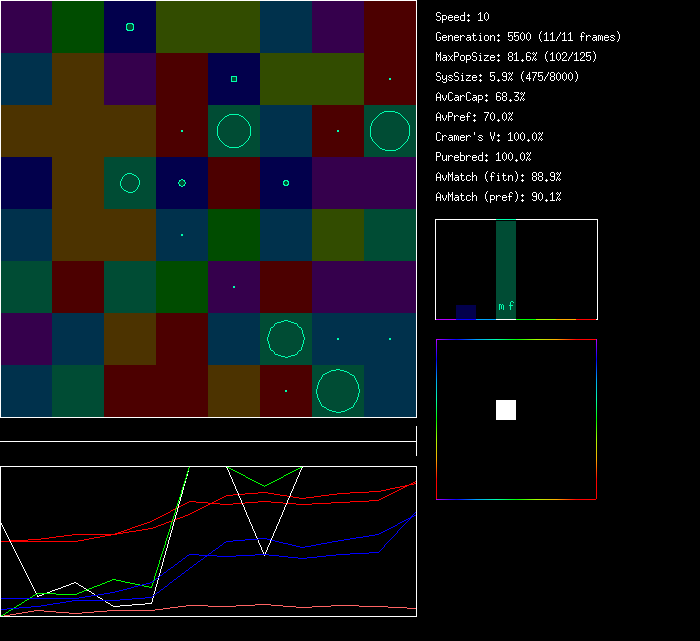The width and height of the screenshot is (700, 641).
Task: Click the Speed: 10 readout
Action: [x=462, y=17]
